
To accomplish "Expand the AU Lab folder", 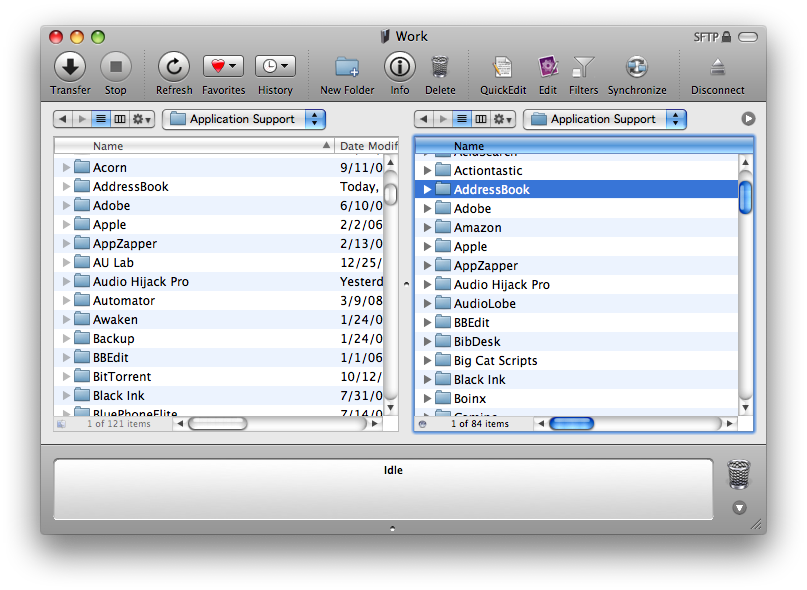I will 66,263.
